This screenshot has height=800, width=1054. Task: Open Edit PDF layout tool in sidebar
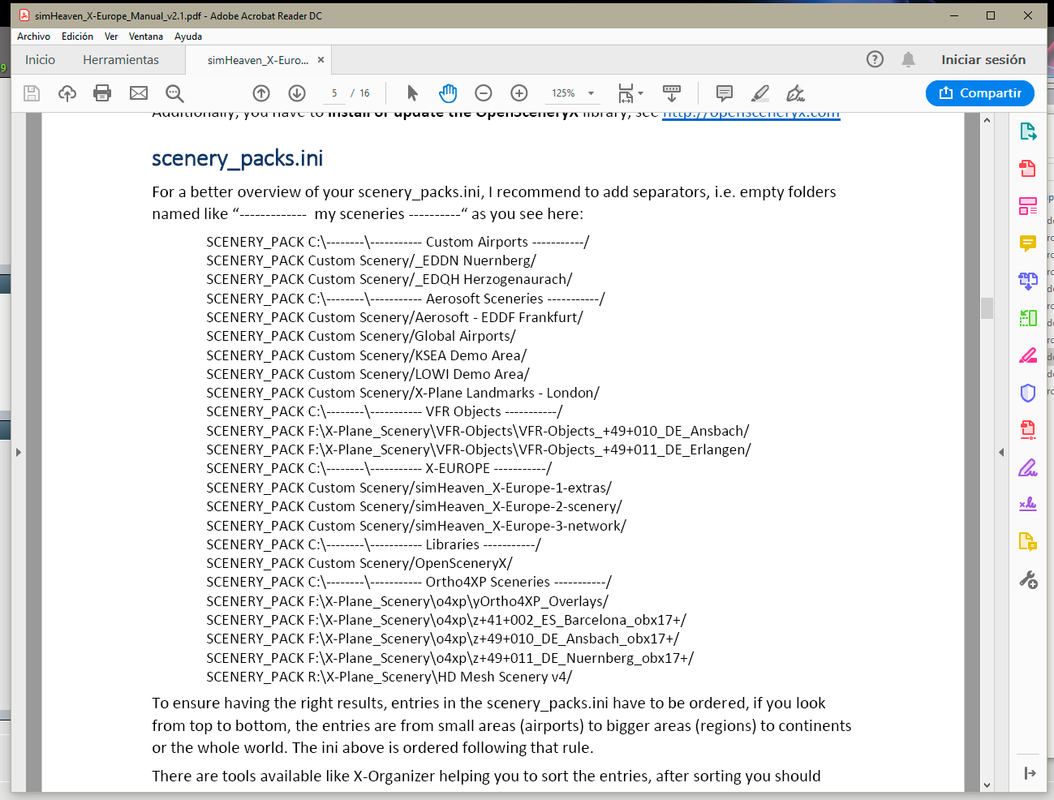(x=1028, y=206)
